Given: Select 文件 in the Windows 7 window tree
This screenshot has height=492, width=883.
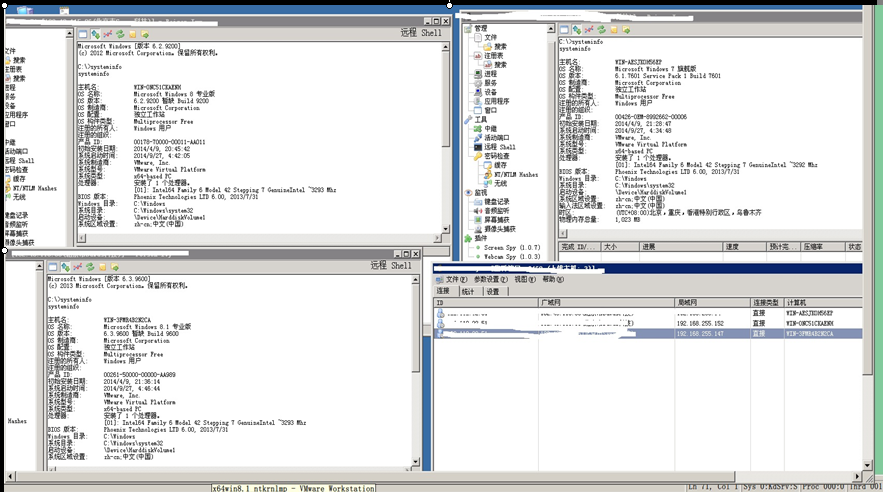Looking at the screenshot, I should tap(490, 37).
